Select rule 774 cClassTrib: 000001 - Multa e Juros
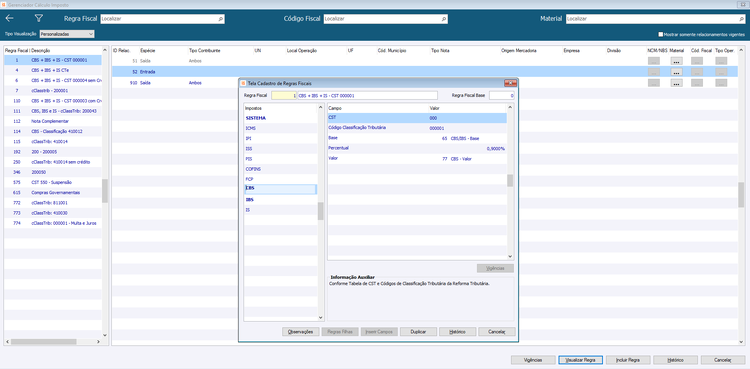 (53, 223)
